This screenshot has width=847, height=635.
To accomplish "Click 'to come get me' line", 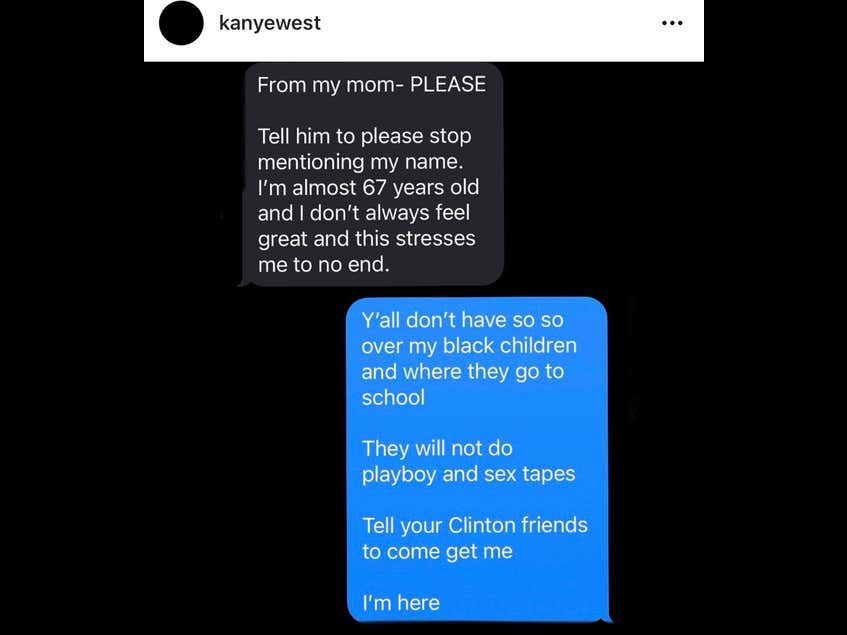I will (437, 551).
